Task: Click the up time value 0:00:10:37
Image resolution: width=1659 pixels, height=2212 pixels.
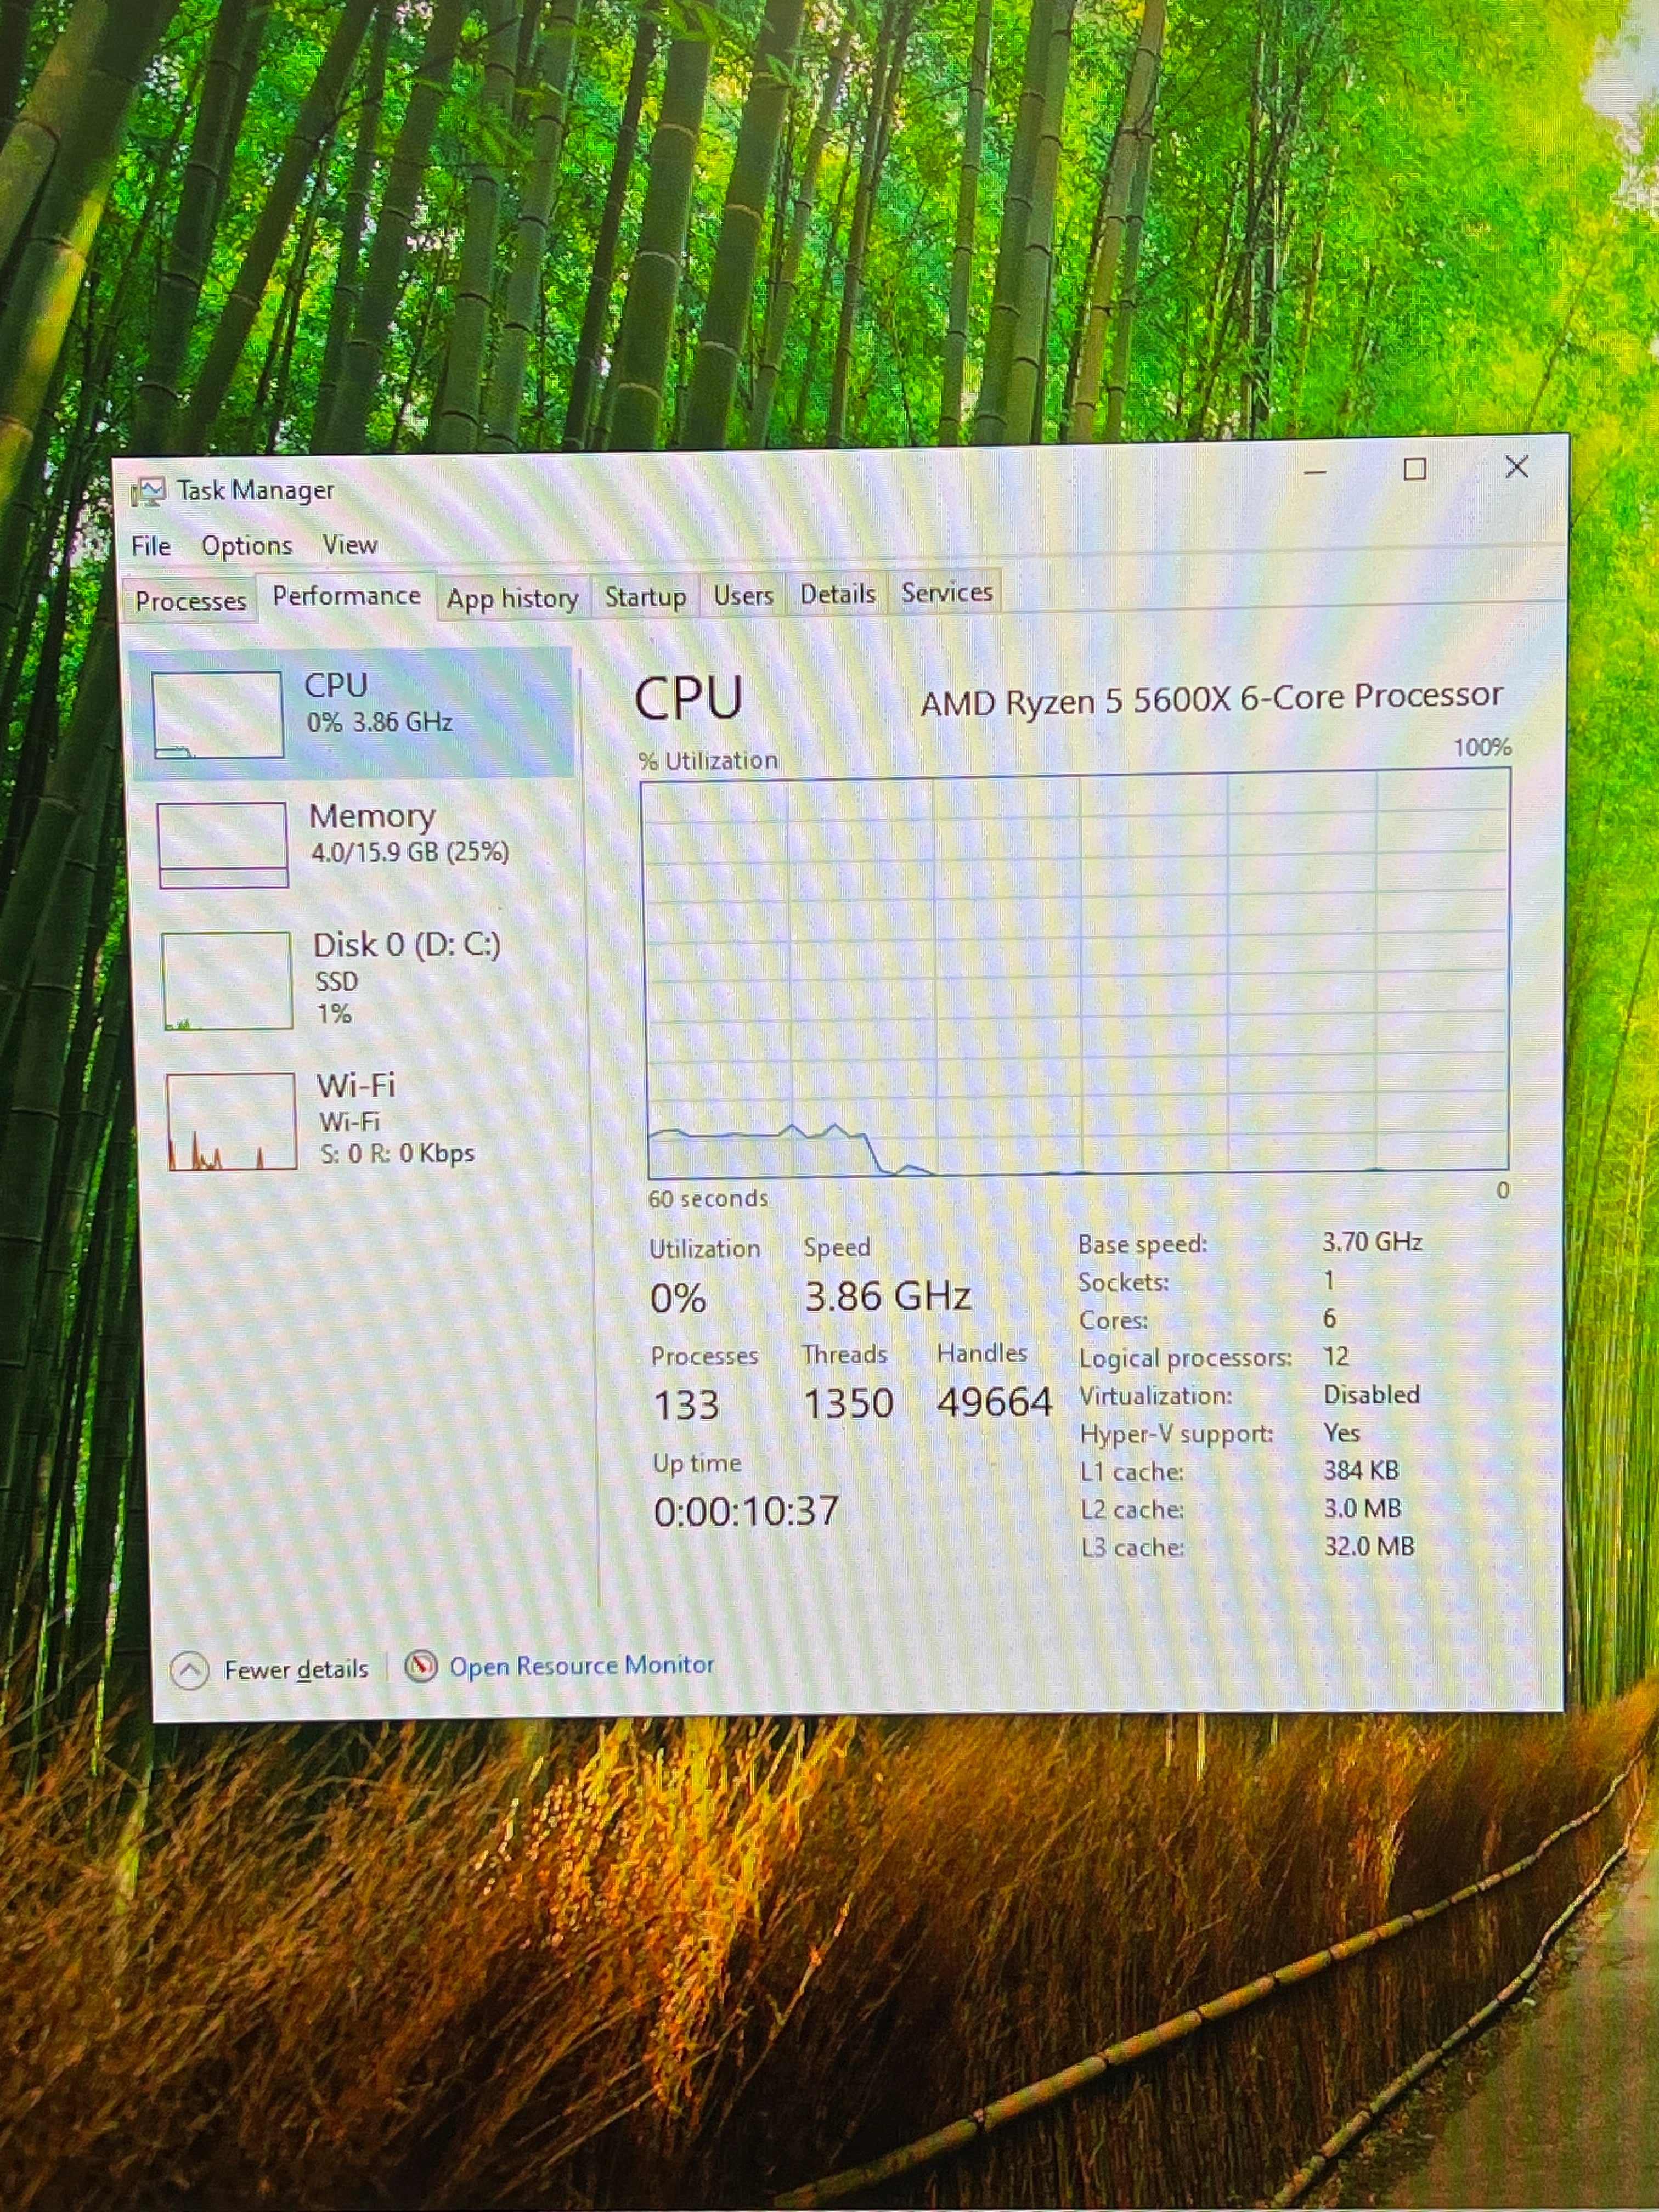Action: coord(746,1511)
